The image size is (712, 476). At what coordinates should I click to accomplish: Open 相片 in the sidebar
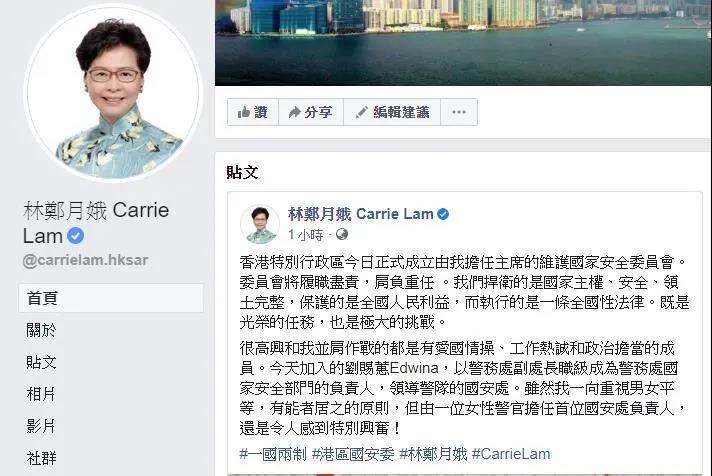[41, 394]
